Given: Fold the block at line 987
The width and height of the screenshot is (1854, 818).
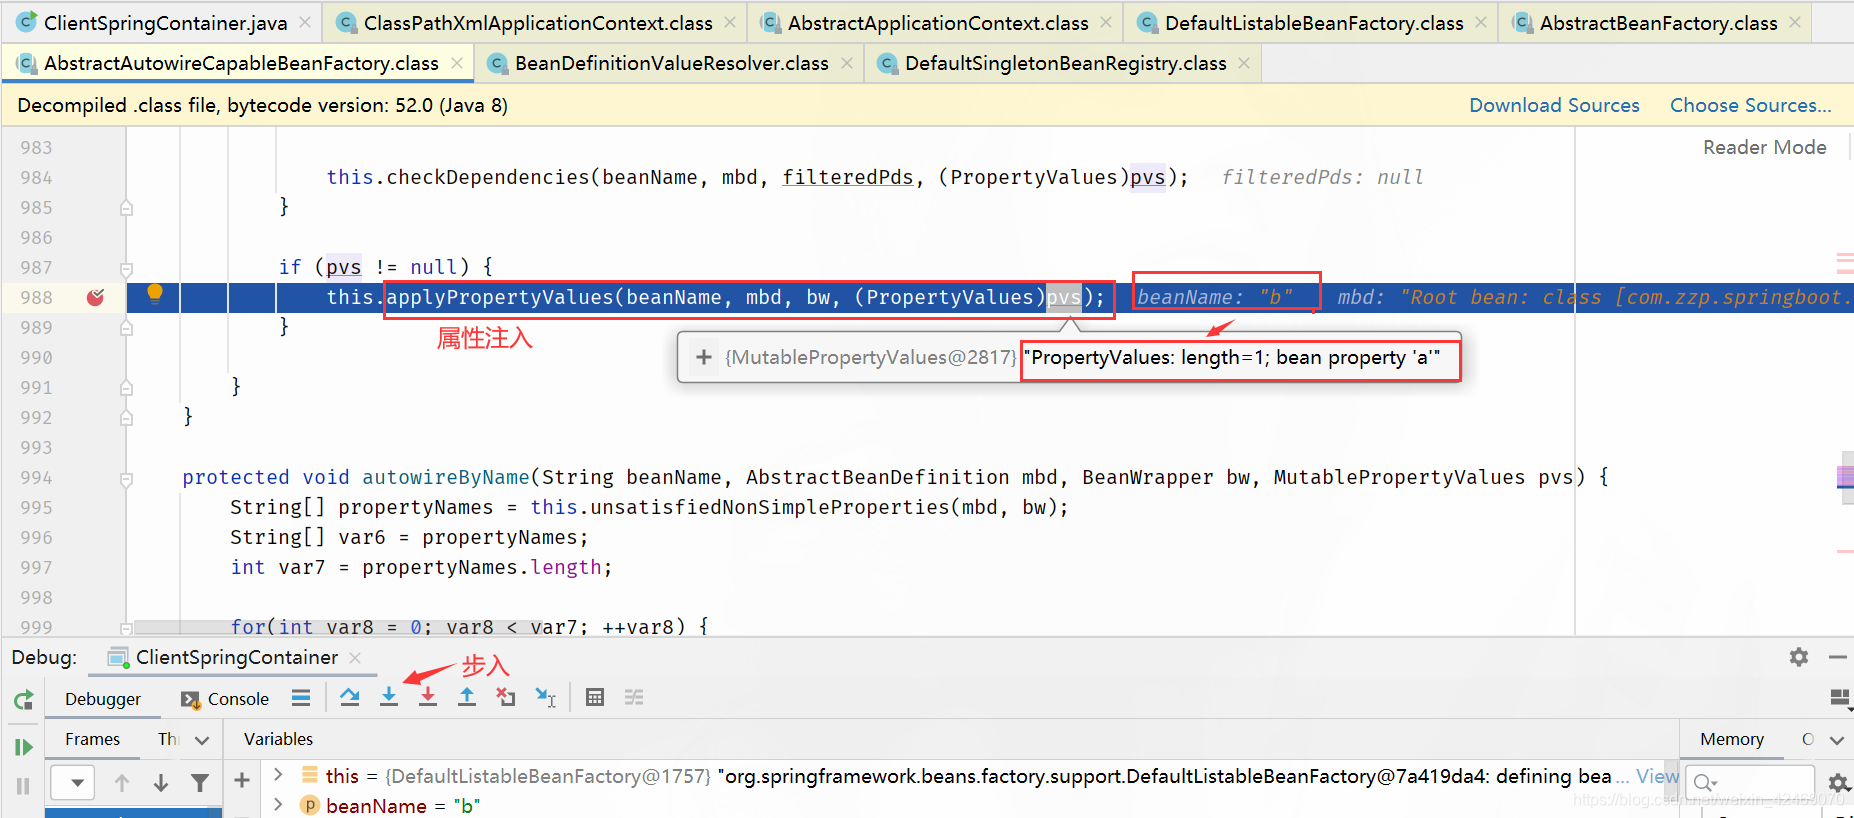Looking at the screenshot, I should point(126,269).
